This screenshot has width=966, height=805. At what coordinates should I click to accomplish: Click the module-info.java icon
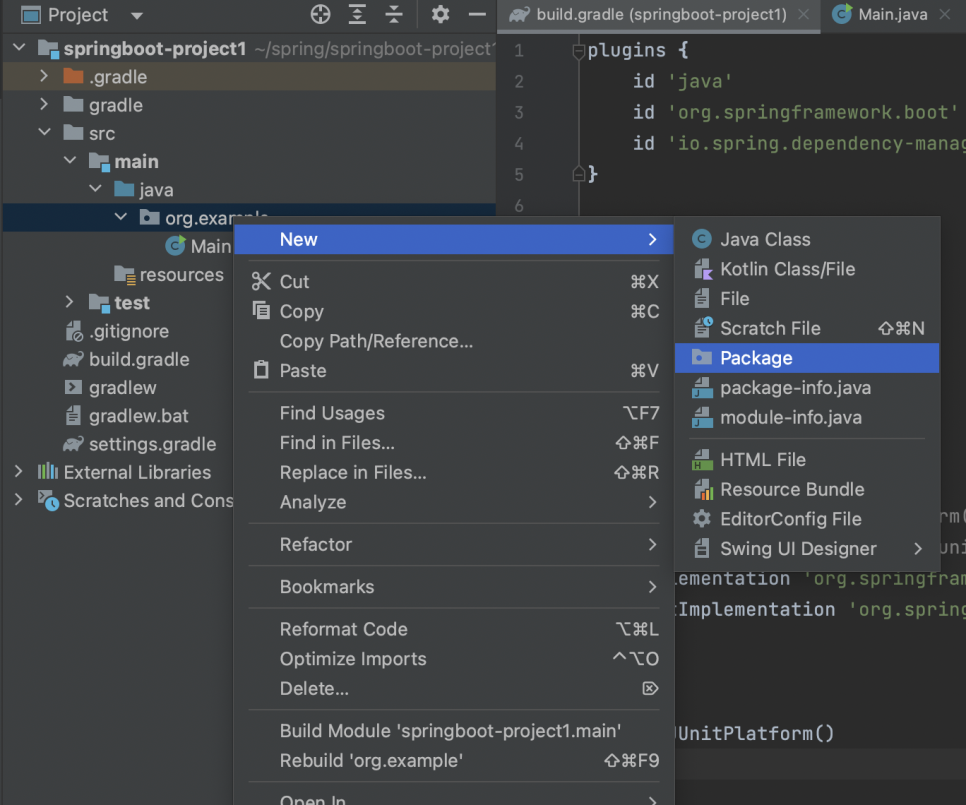pos(702,417)
